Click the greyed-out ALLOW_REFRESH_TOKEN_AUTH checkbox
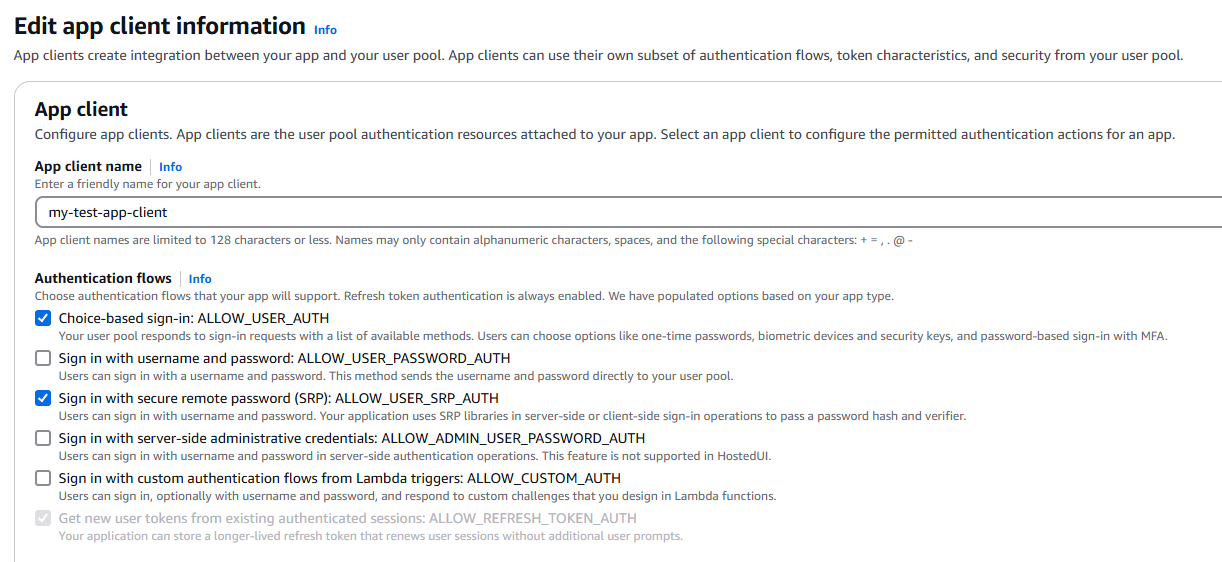Screen dimensions: 1222x562 point(43,518)
